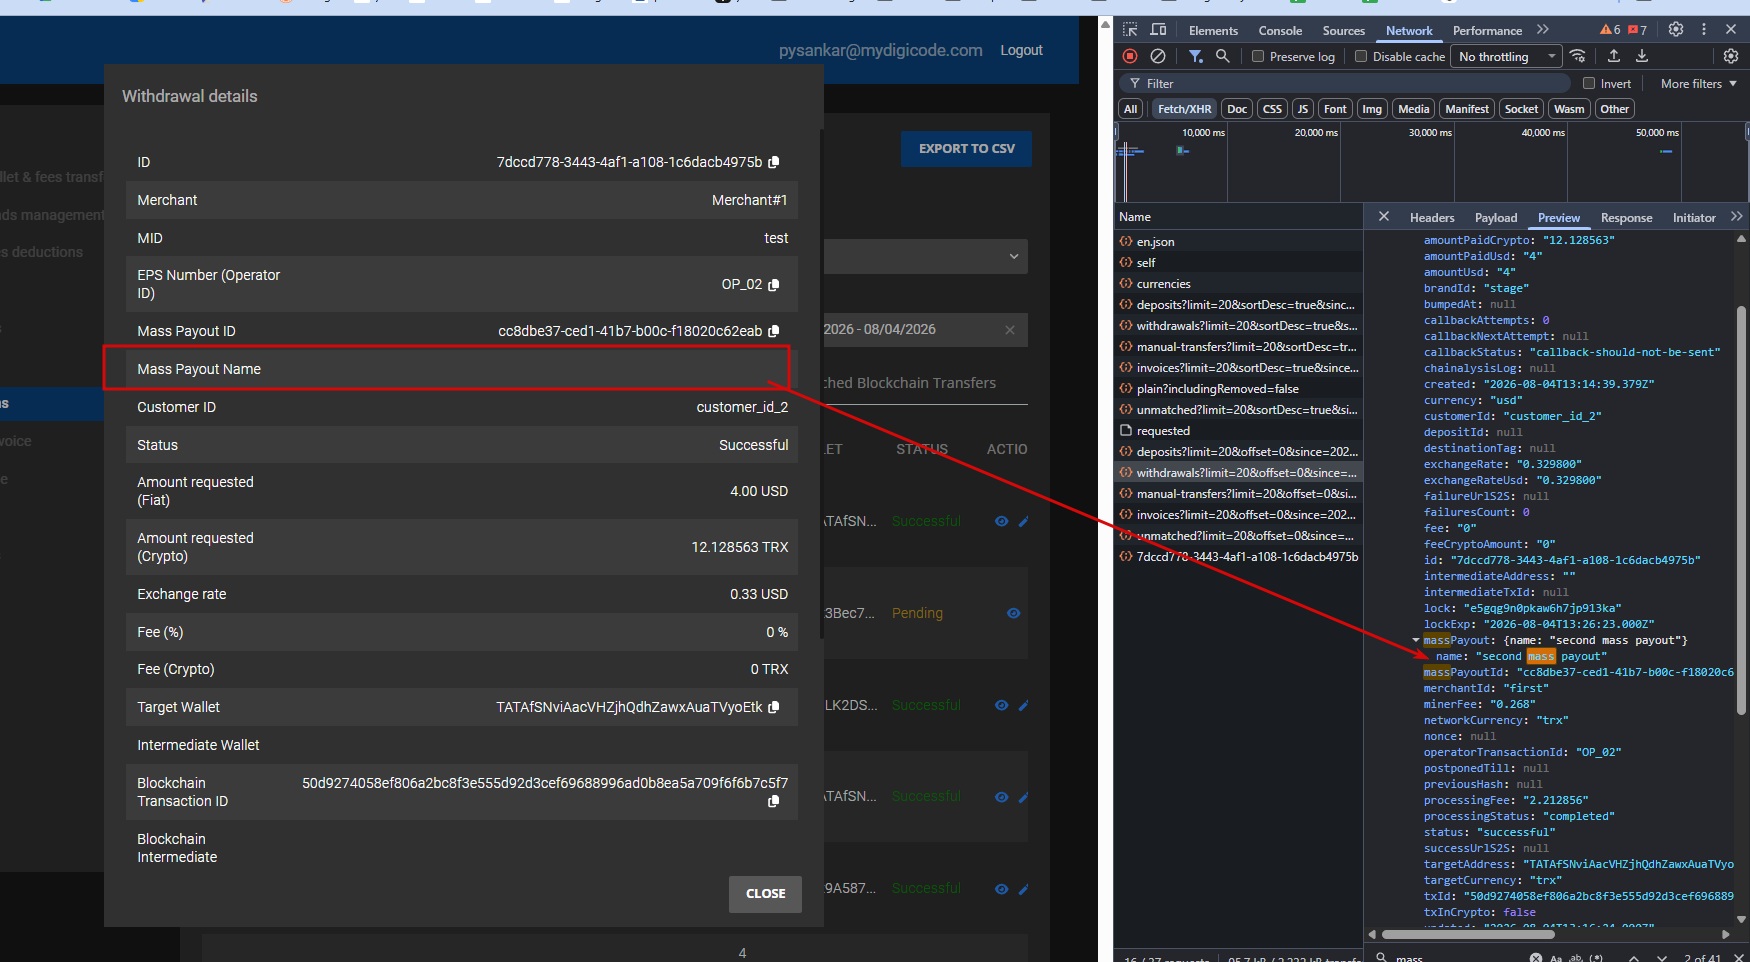Image resolution: width=1750 pixels, height=962 pixels.
Task: Copy the Mass Payout ID value
Action: click(x=774, y=331)
